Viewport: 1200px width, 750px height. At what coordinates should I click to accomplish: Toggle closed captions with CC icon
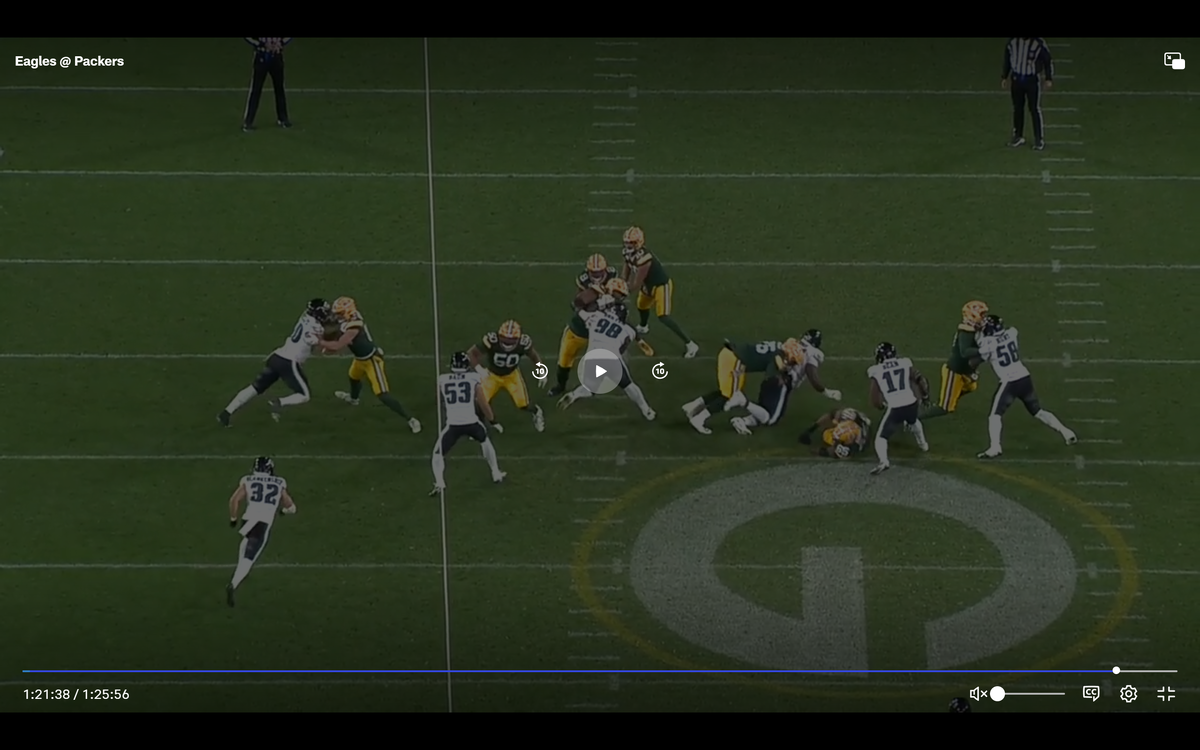1091,693
